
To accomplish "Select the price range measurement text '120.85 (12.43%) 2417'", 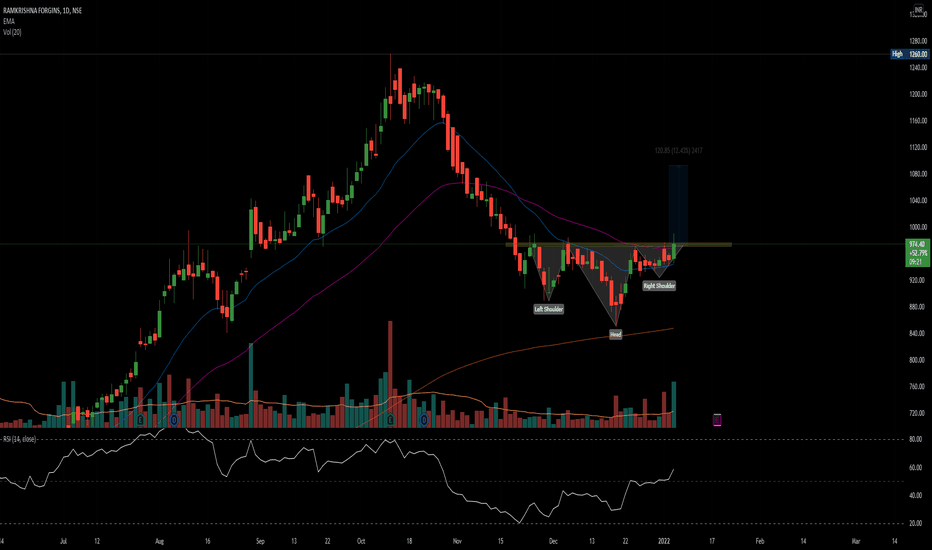I will click(678, 151).
